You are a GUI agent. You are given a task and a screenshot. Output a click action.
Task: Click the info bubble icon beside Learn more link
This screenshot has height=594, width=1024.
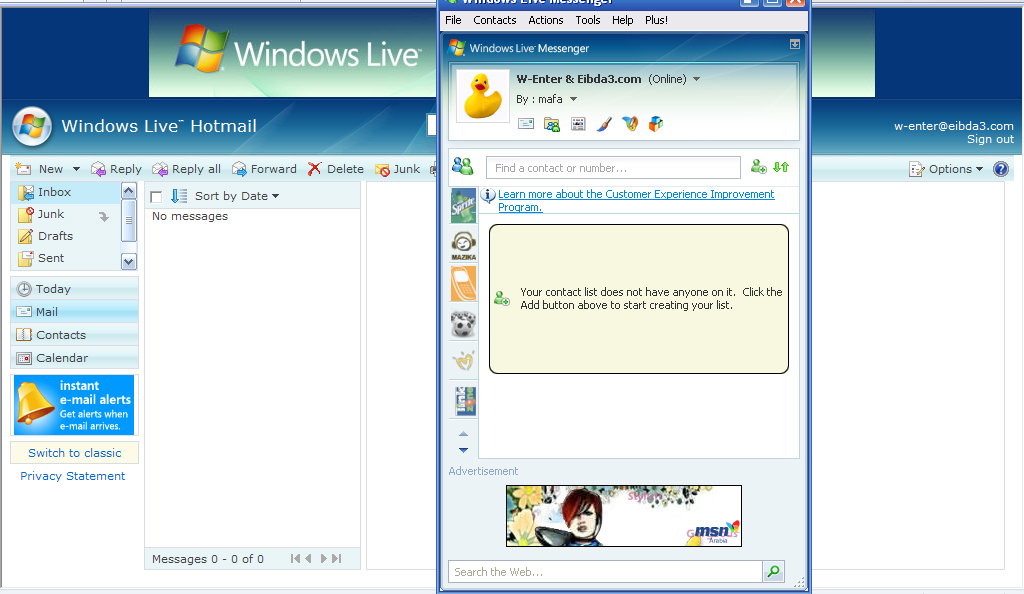pos(488,195)
